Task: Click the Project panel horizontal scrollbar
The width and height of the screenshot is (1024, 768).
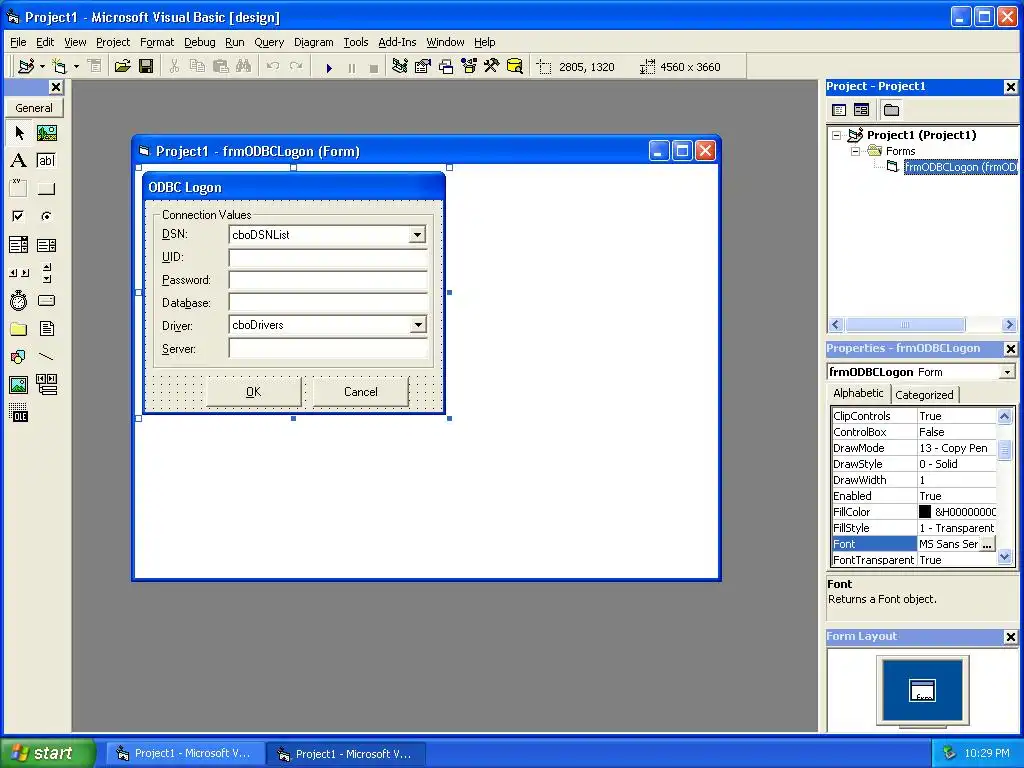Action: tap(922, 325)
